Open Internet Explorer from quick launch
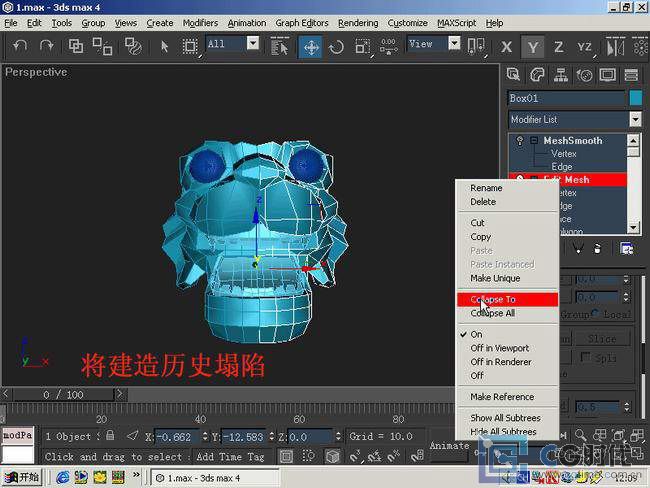 click(63, 478)
